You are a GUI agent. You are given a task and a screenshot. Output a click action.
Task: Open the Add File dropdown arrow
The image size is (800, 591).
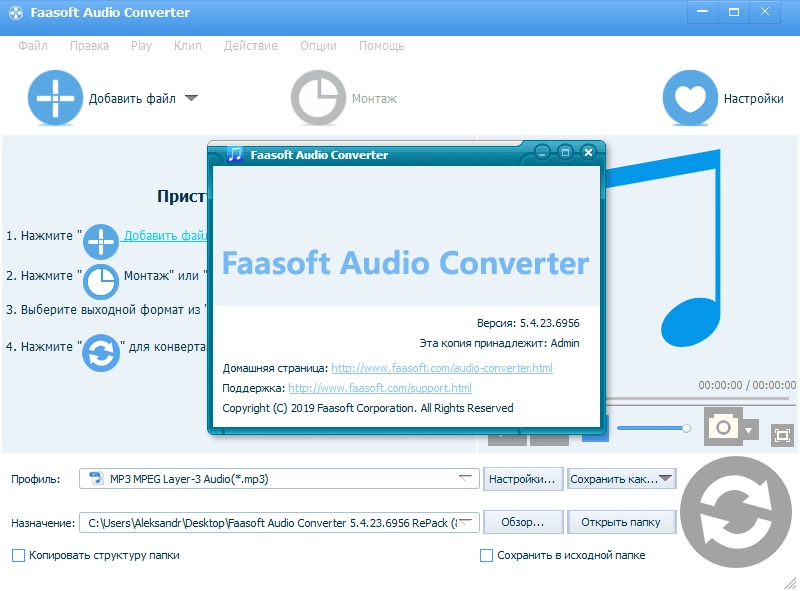click(x=191, y=97)
